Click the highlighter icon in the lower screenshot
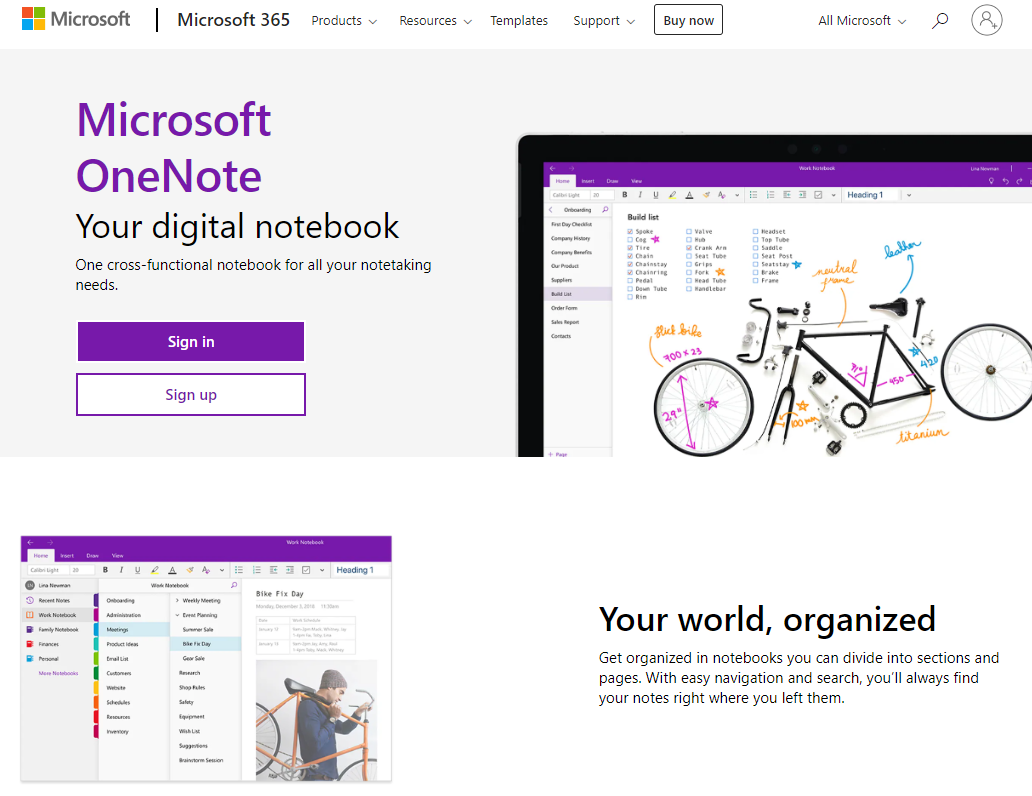Screen dimensions: 1032x796 point(155,570)
